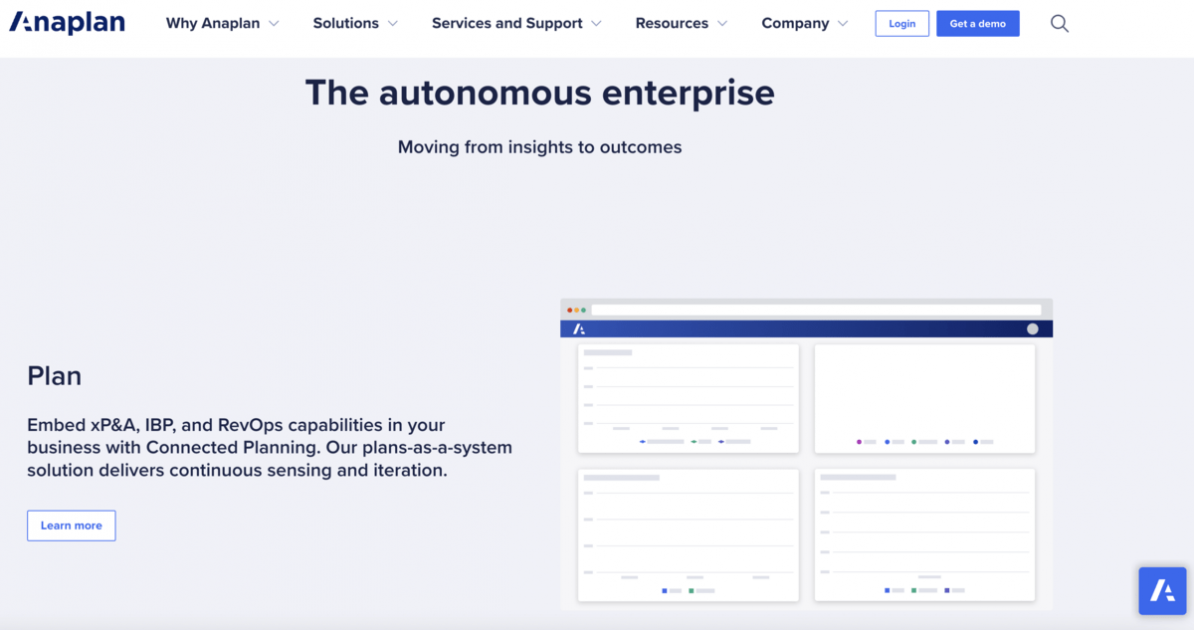Click the top-left dashboard card thumbnail
Image resolution: width=1194 pixels, height=630 pixels.
pyautogui.click(x=688, y=397)
